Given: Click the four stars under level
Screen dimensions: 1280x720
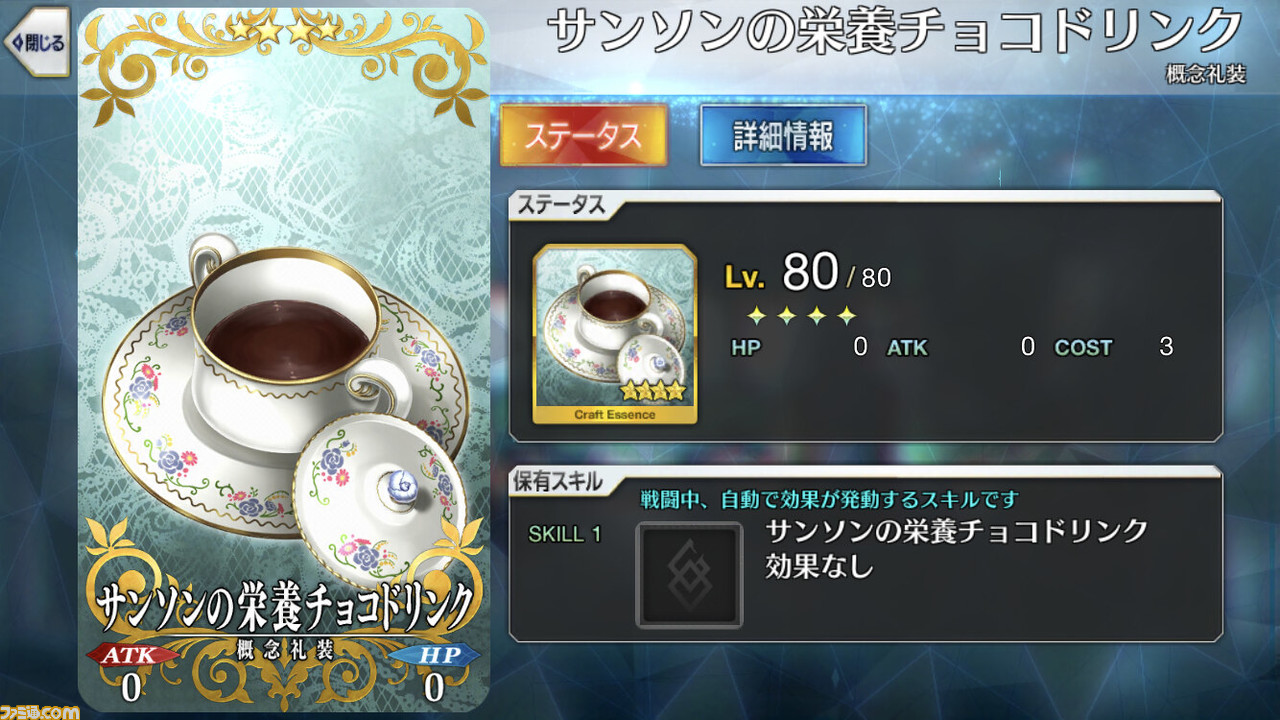Looking at the screenshot, I should click(801, 316).
